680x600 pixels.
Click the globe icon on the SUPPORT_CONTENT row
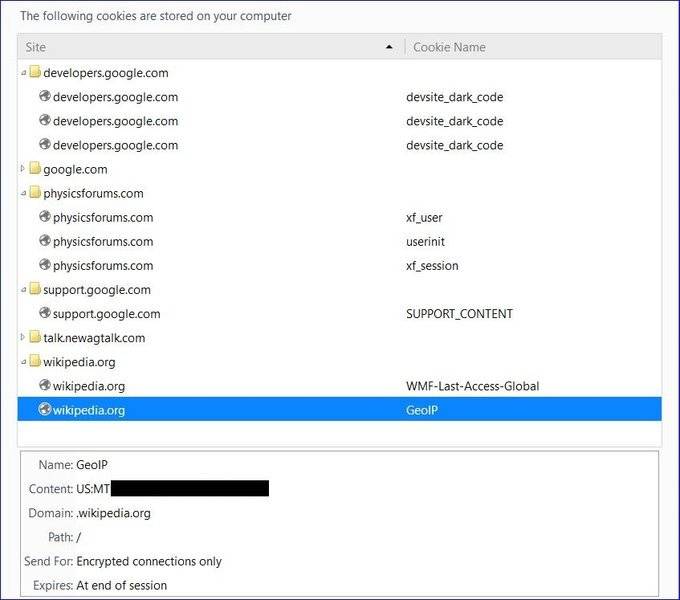point(45,313)
